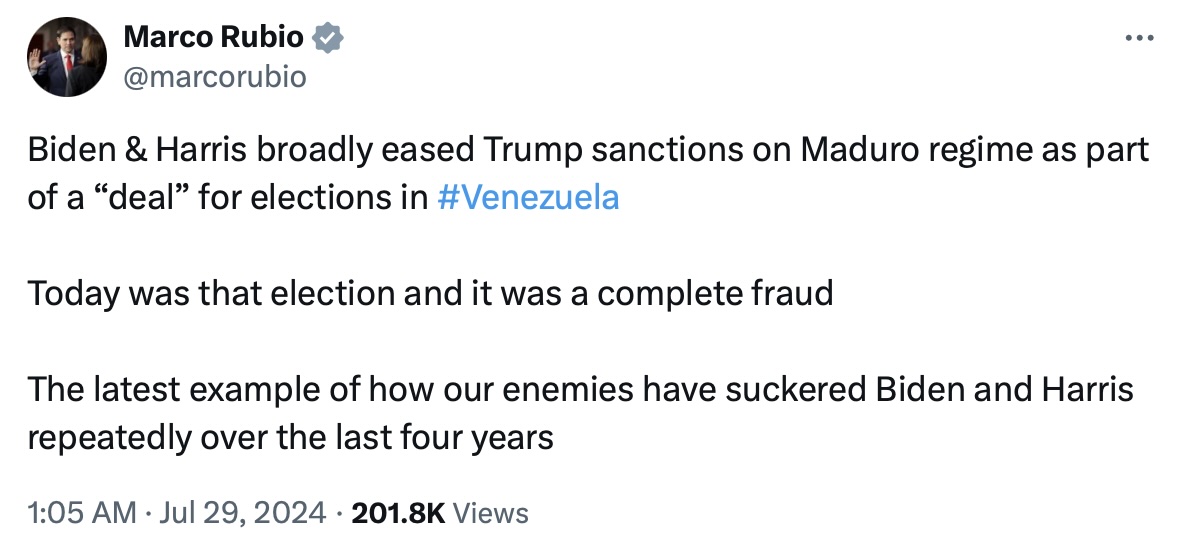This screenshot has width=1186, height=549.
Task: Click the phrase "repeatedly over the last four years"
Action: [x=290, y=436]
